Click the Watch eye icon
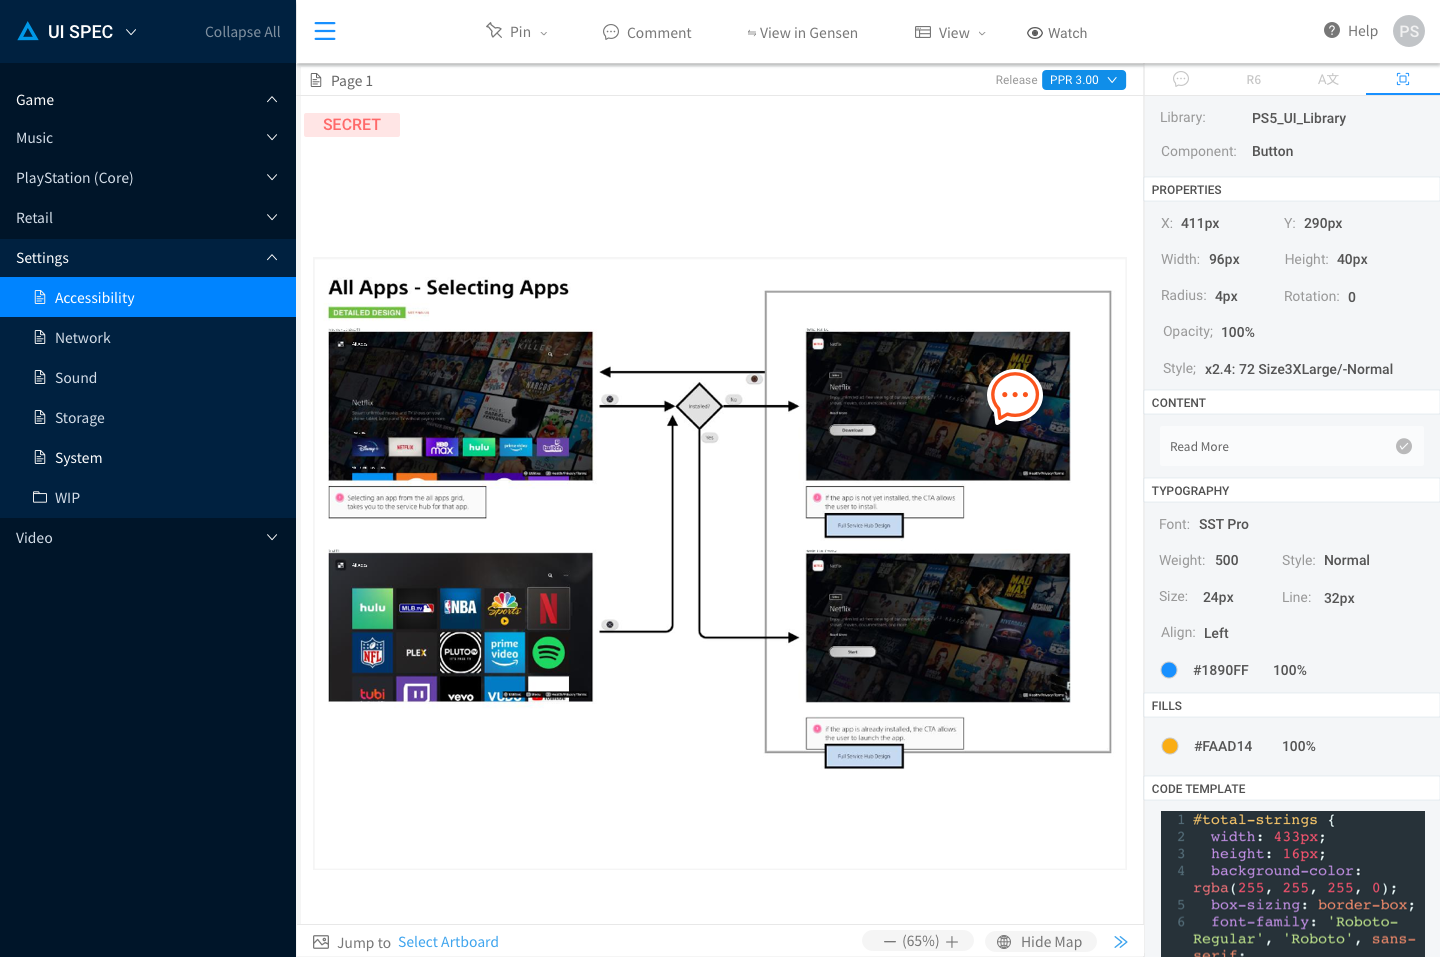Screen dimensions: 1440x957 pyautogui.click(x=1035, y=33)
